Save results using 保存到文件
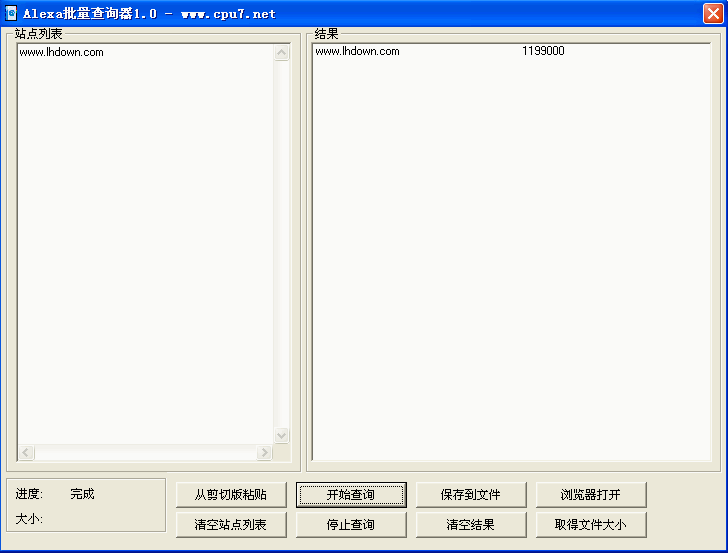 click(471, 494)
